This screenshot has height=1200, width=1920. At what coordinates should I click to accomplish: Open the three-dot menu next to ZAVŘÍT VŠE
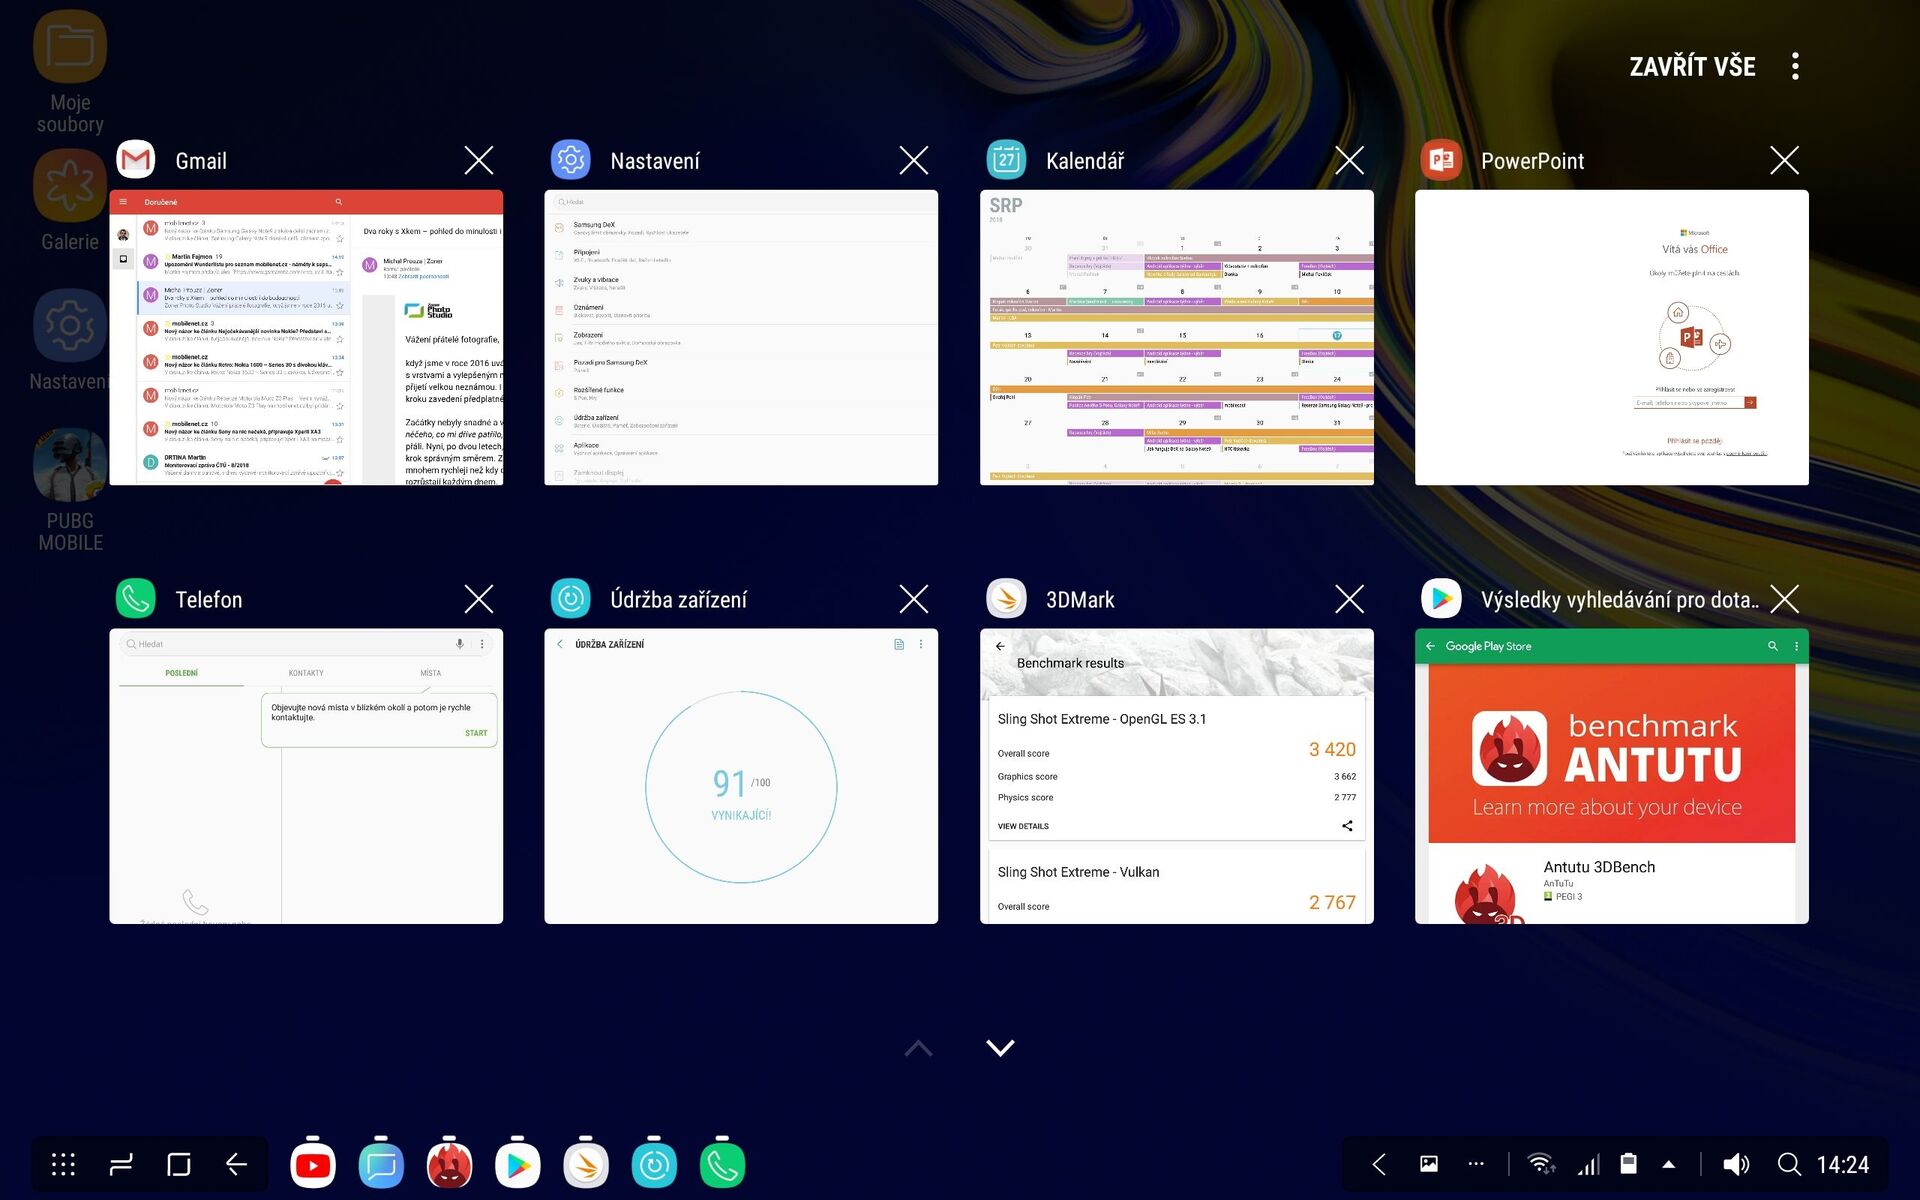coord(1795,65)
